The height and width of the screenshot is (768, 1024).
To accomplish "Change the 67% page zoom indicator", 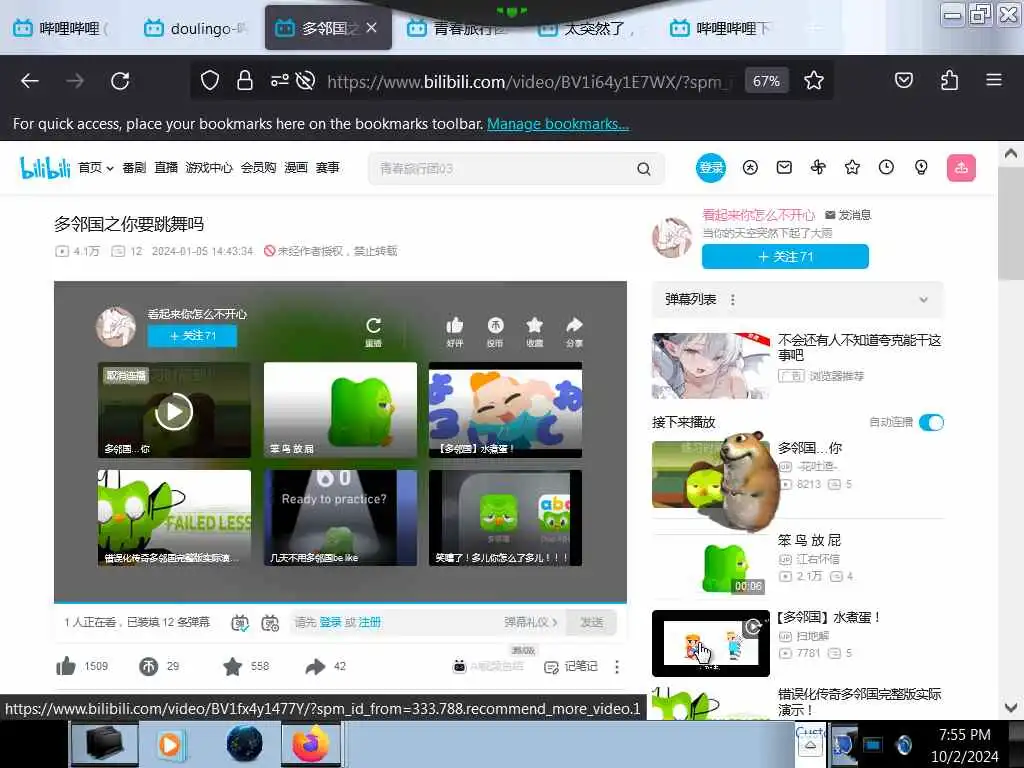I will click(766, 81).
